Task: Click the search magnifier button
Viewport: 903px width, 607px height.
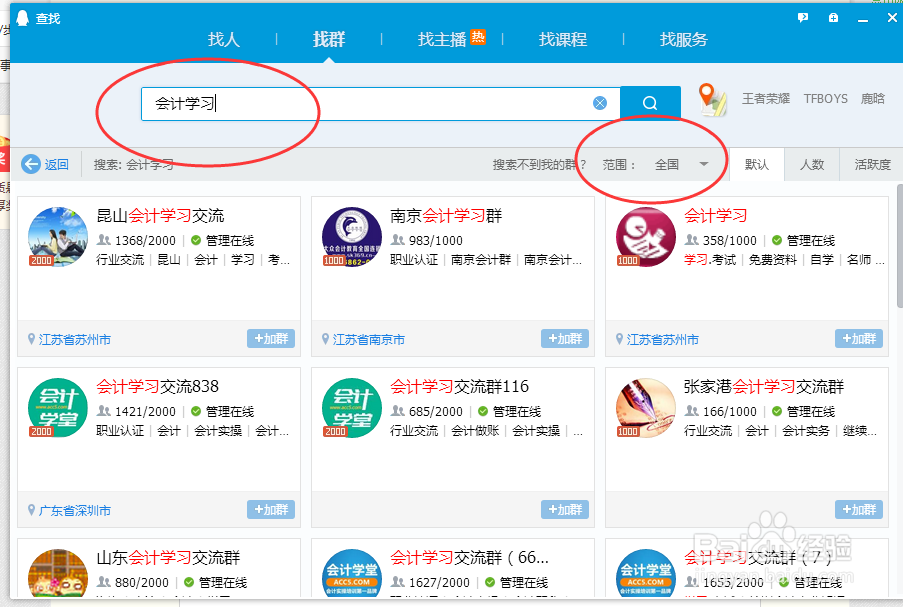Action: 650,103
